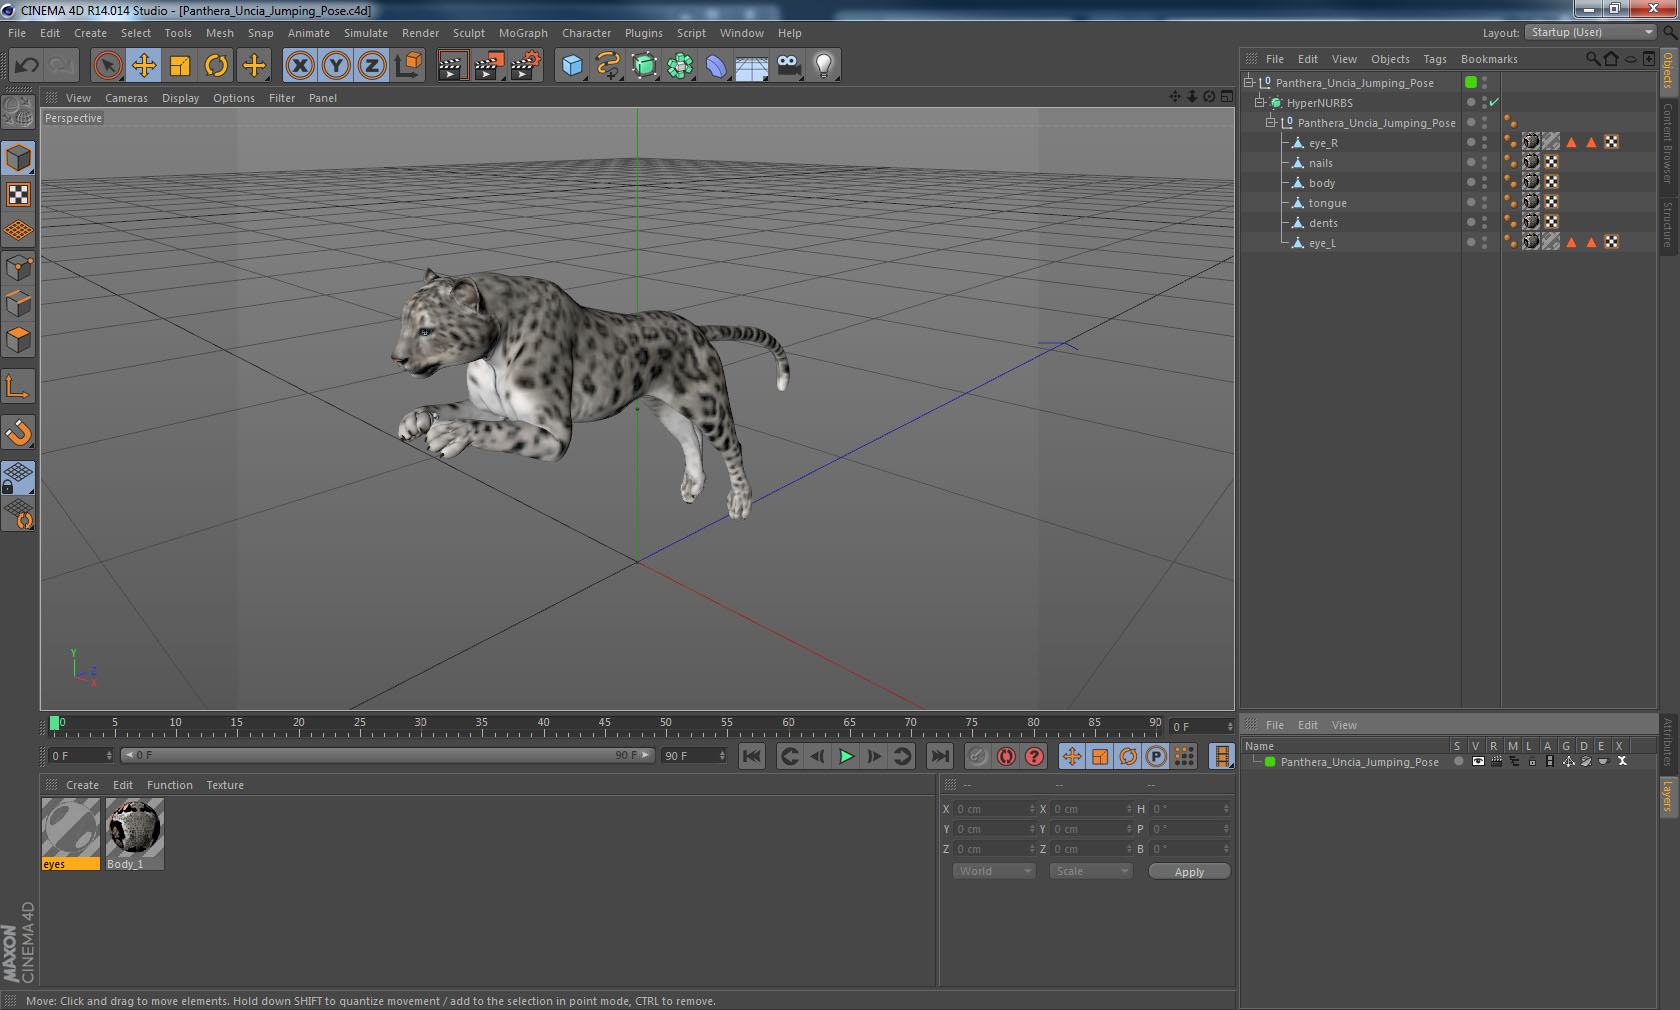
Task: Open the spline pen tools icon
Action: 608,66
